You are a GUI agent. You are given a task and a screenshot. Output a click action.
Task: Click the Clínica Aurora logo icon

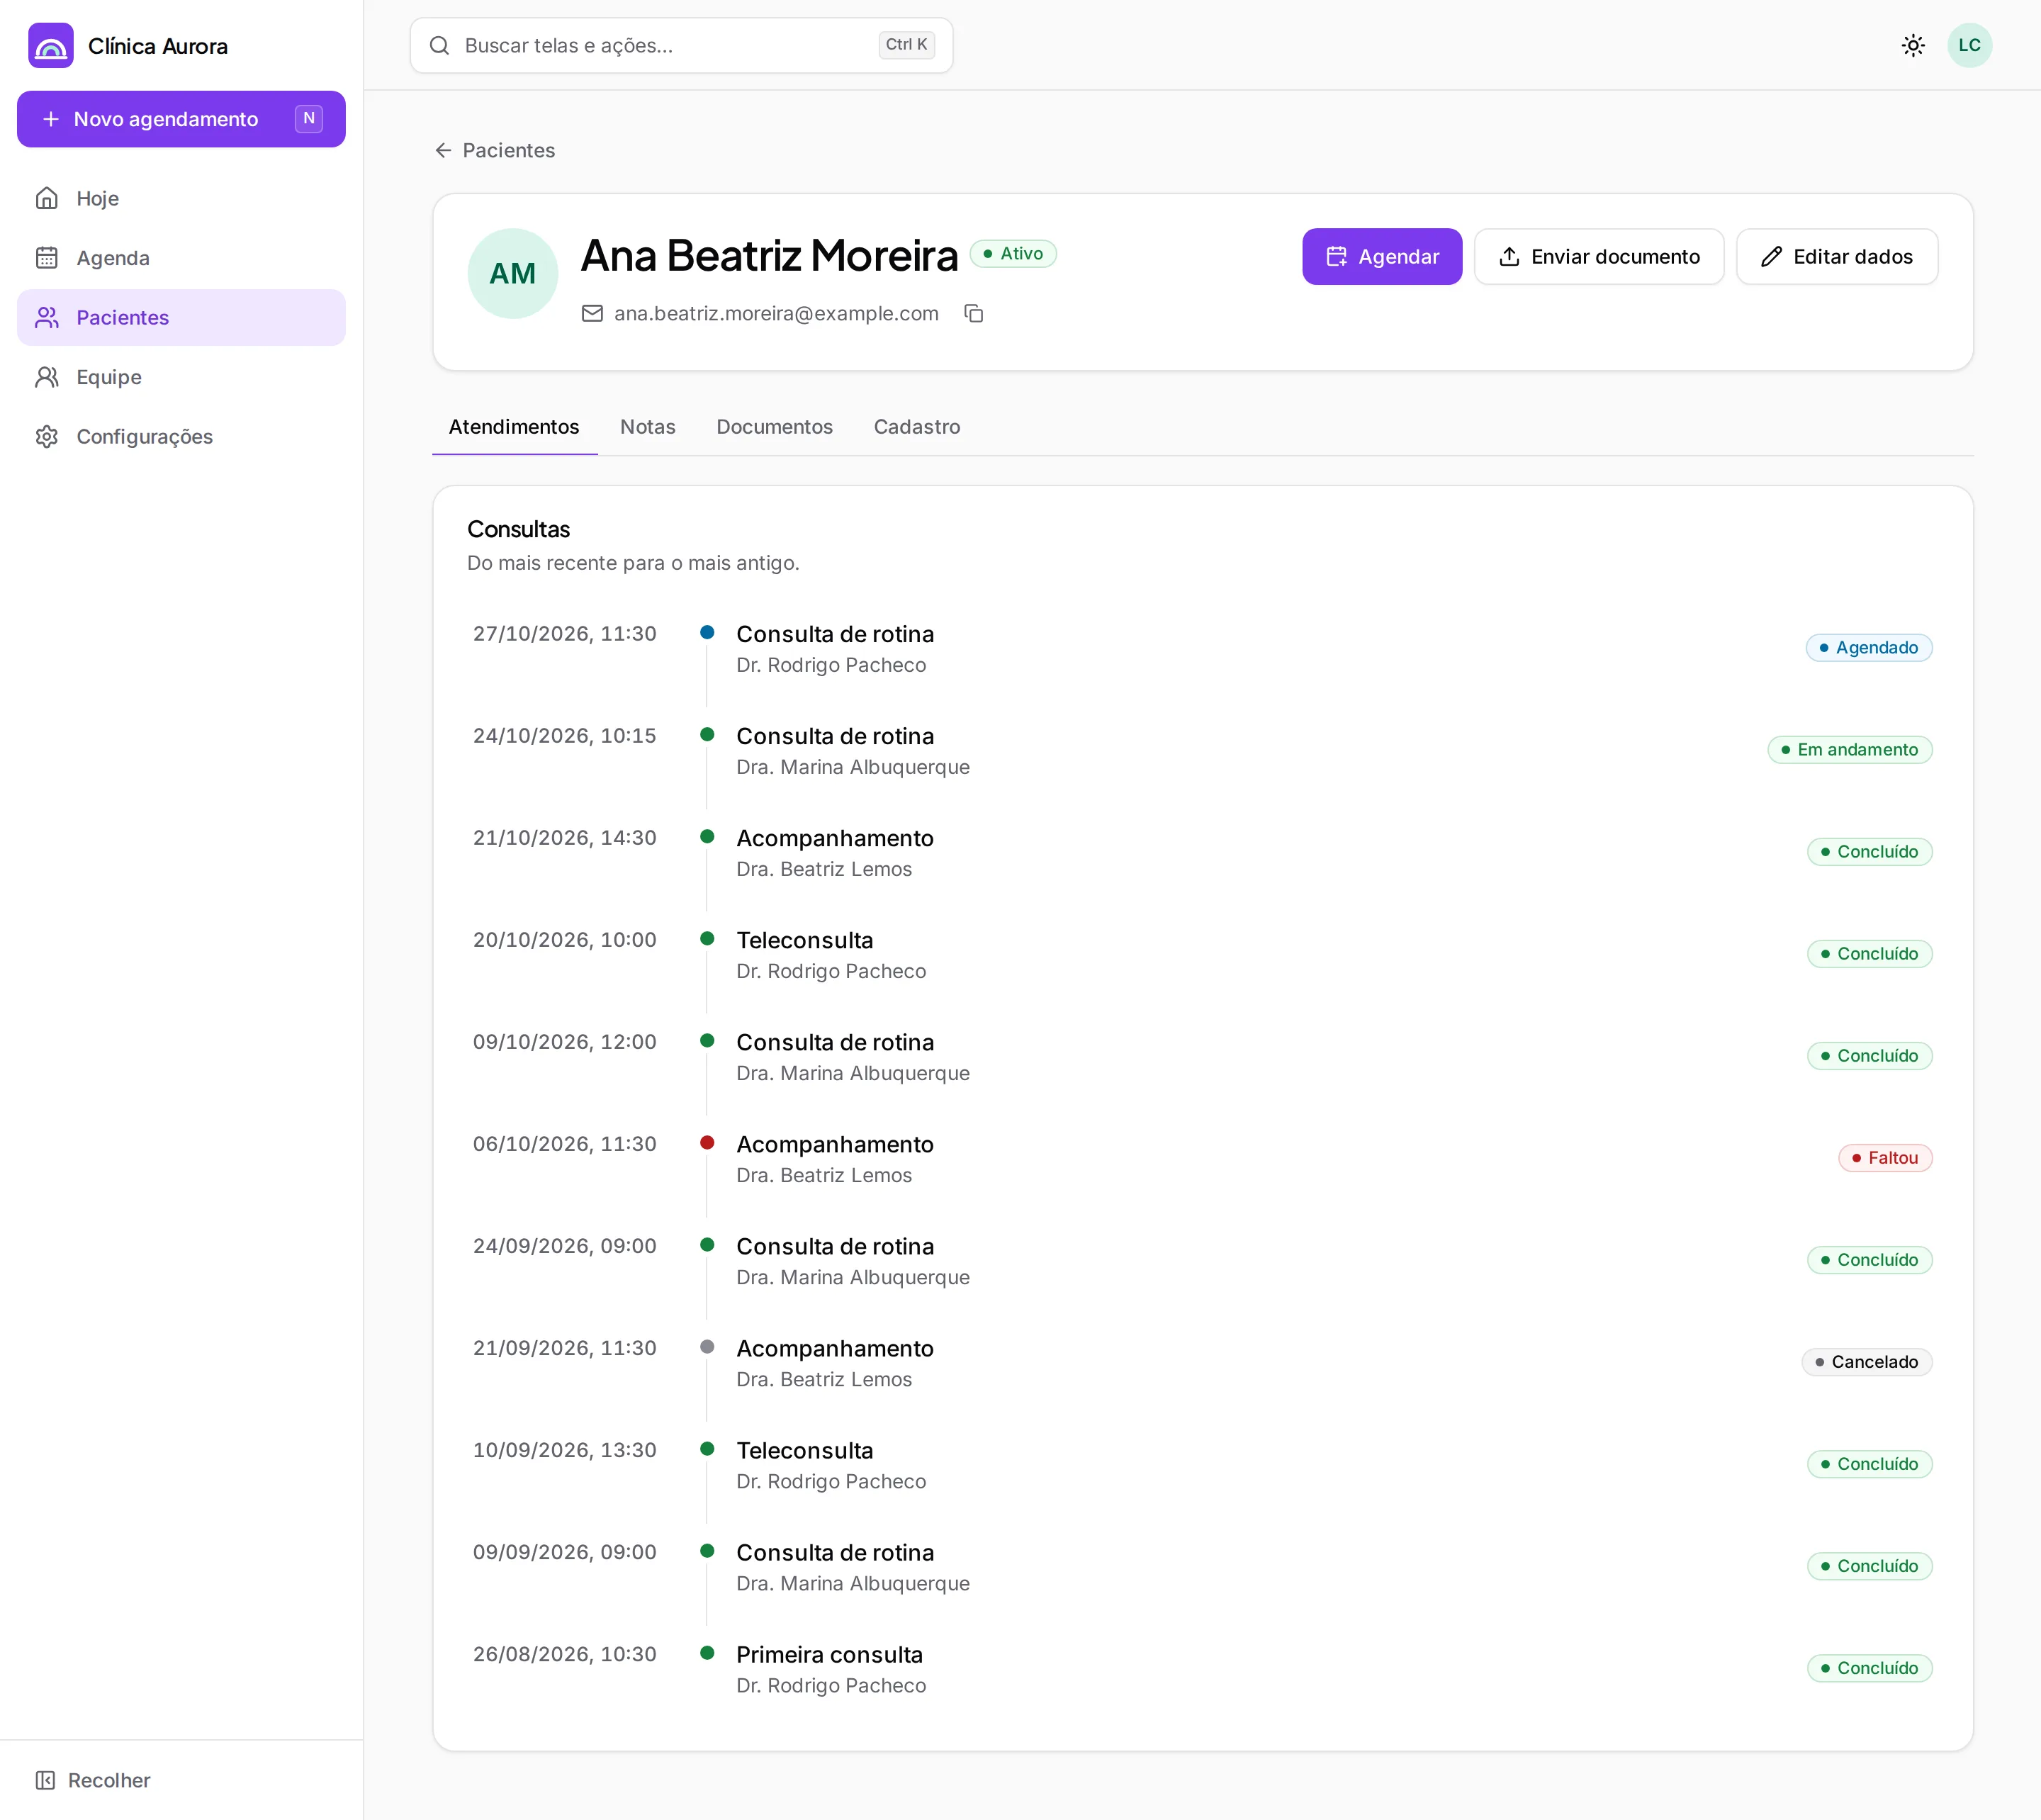pos(51,45)
